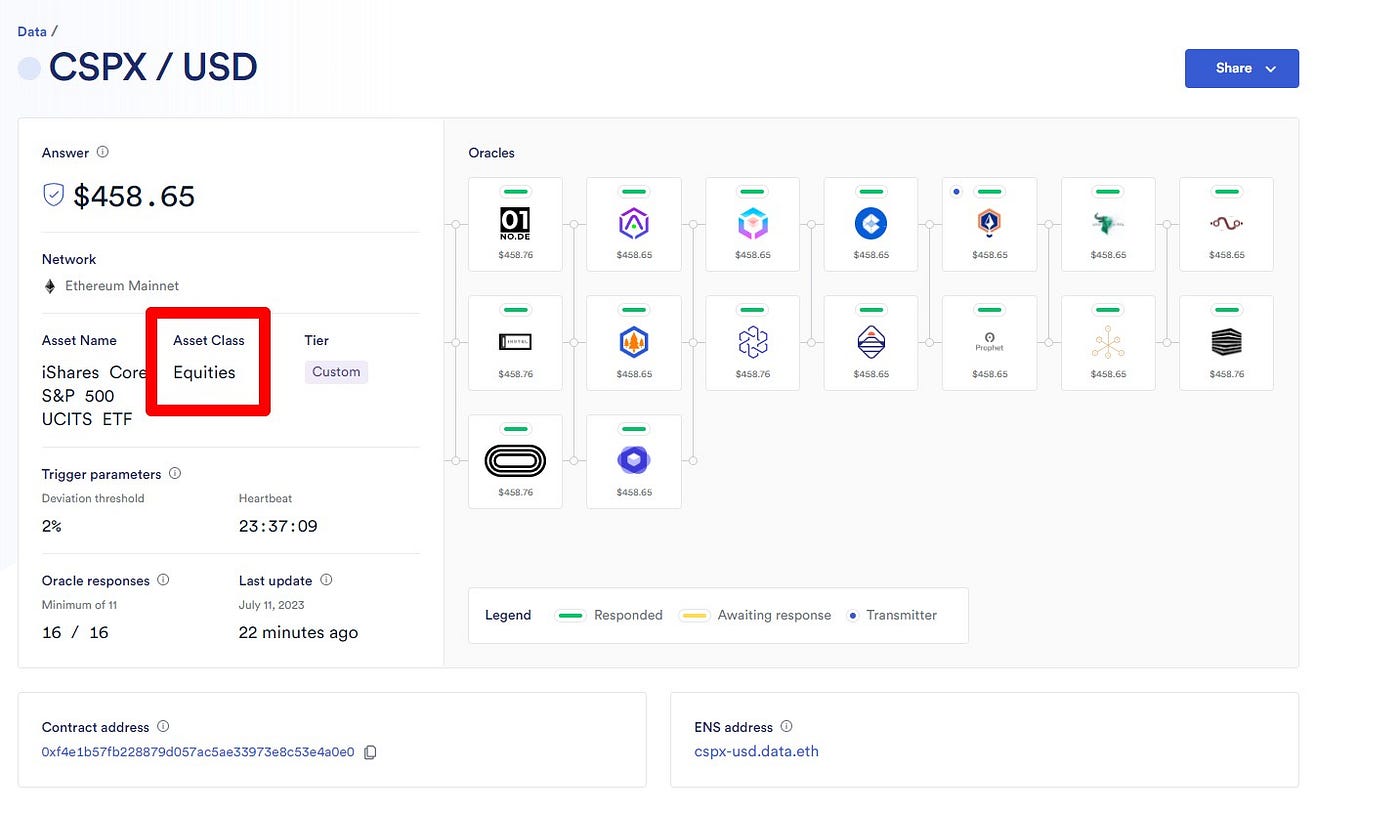Viewport: 1400px width, 819px height.
Task: Select the brown wavy snake oracle logo
Action: (1226, 224)
